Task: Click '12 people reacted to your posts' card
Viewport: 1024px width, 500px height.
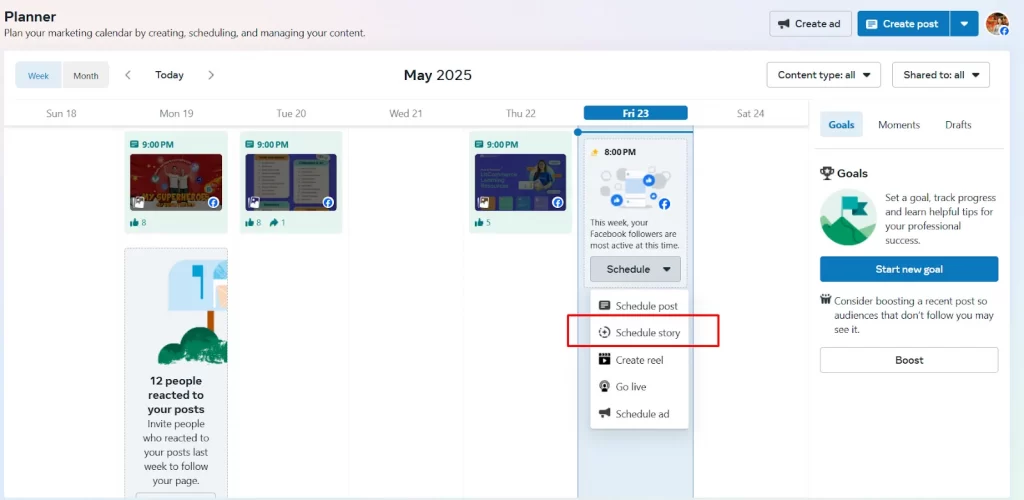Action: (176, 373)
